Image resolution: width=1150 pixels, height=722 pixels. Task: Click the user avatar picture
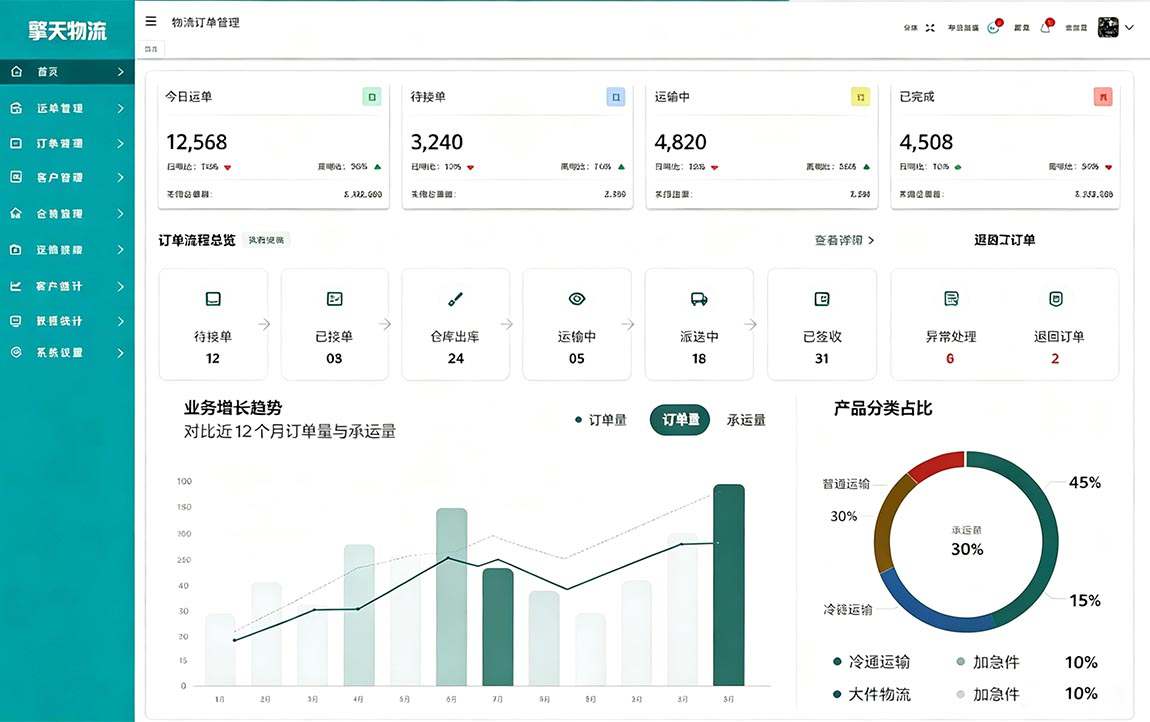pos(1107,27)
